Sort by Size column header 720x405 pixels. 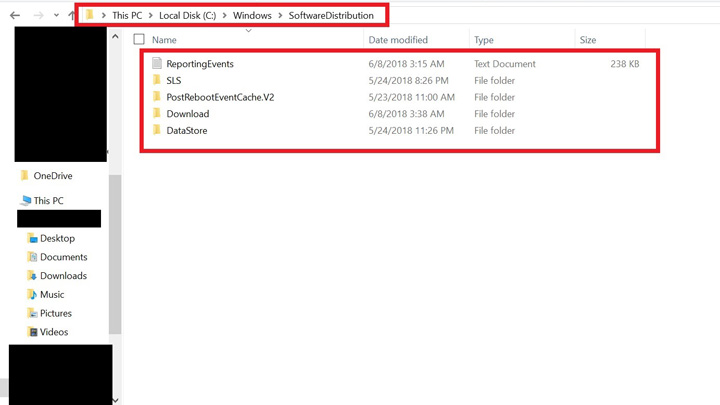588,40
